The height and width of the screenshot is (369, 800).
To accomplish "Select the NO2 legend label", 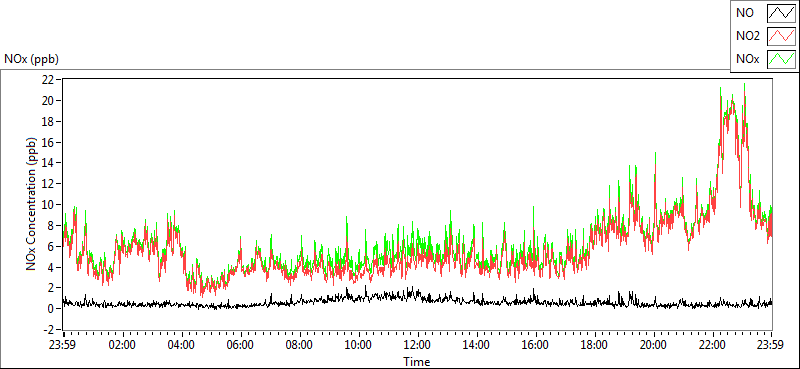I will [x=748, y=36].
